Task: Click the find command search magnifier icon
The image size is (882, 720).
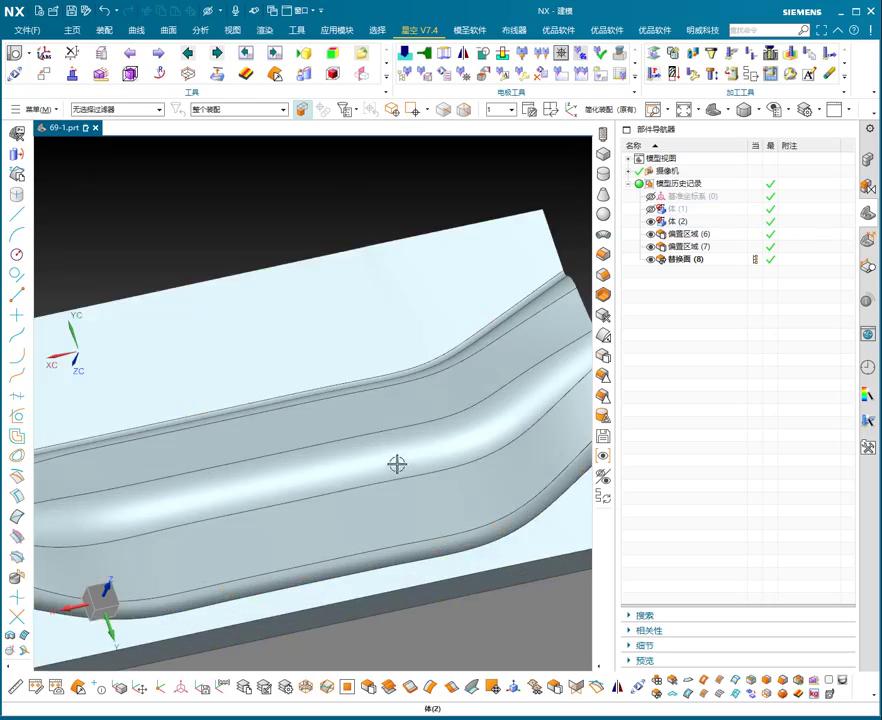Action: [803, 30]
